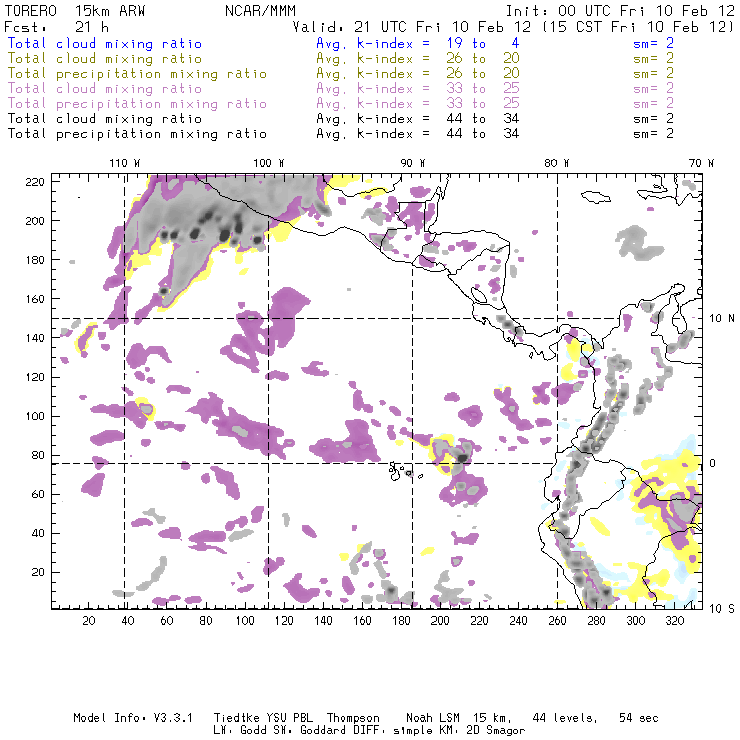Click the horizontal axis tick label "240"
The image size is (740, 740).
click(x=518, y=621)
